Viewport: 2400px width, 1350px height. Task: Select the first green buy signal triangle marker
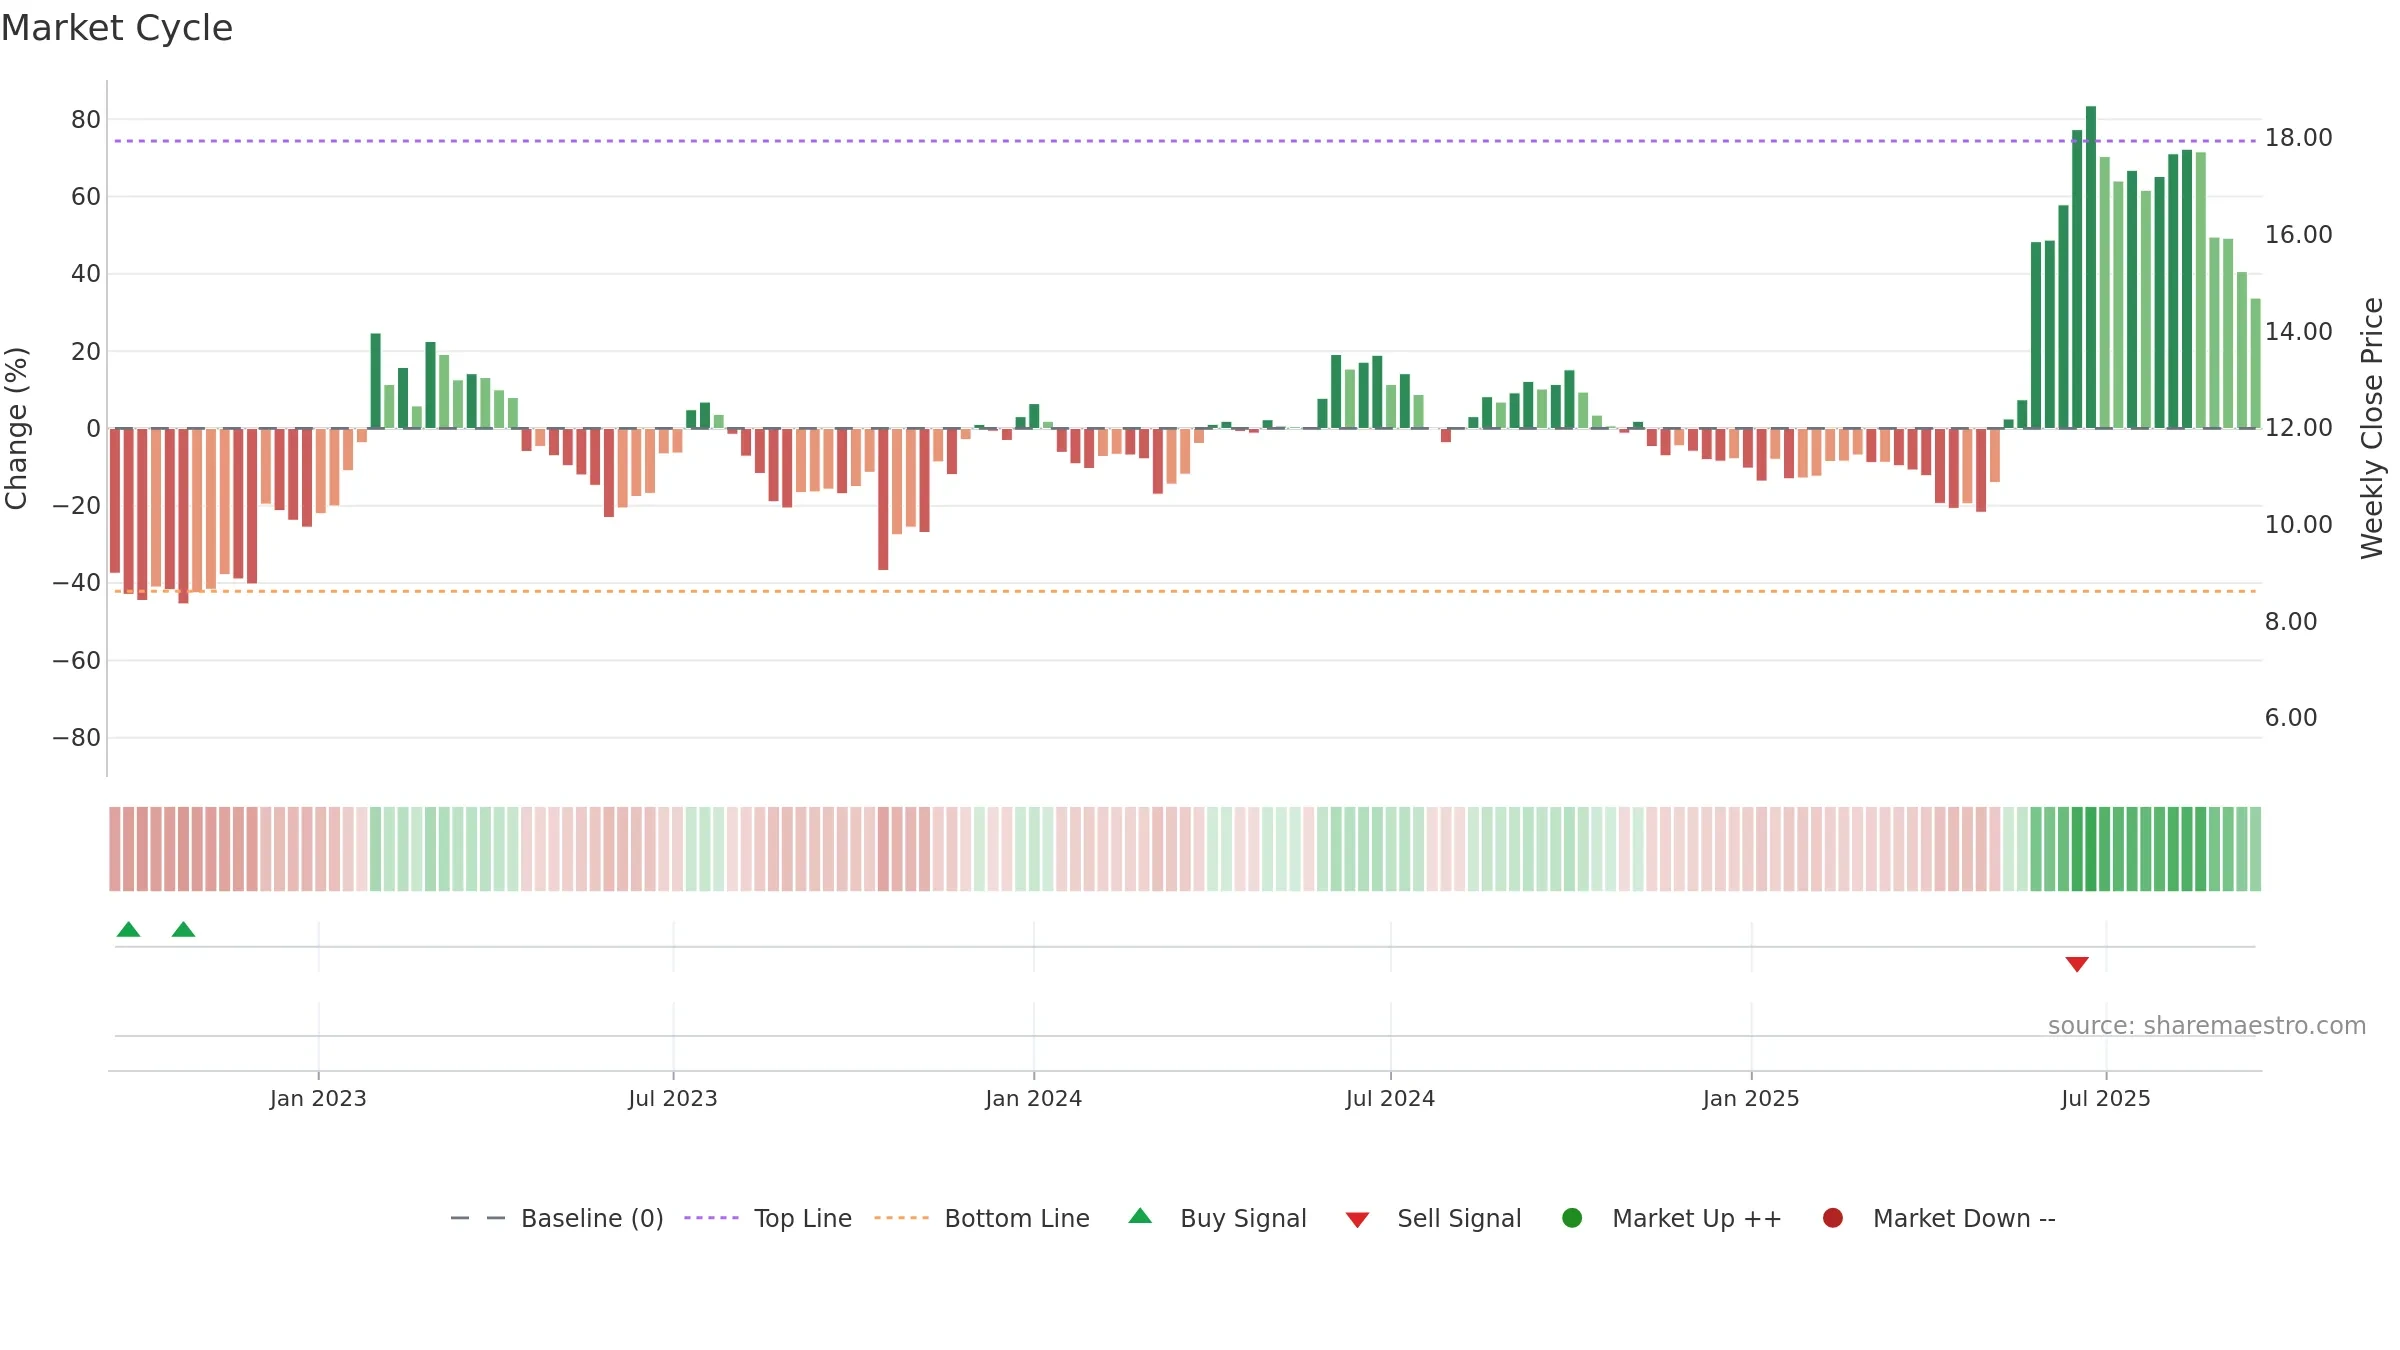coord(128,929)
